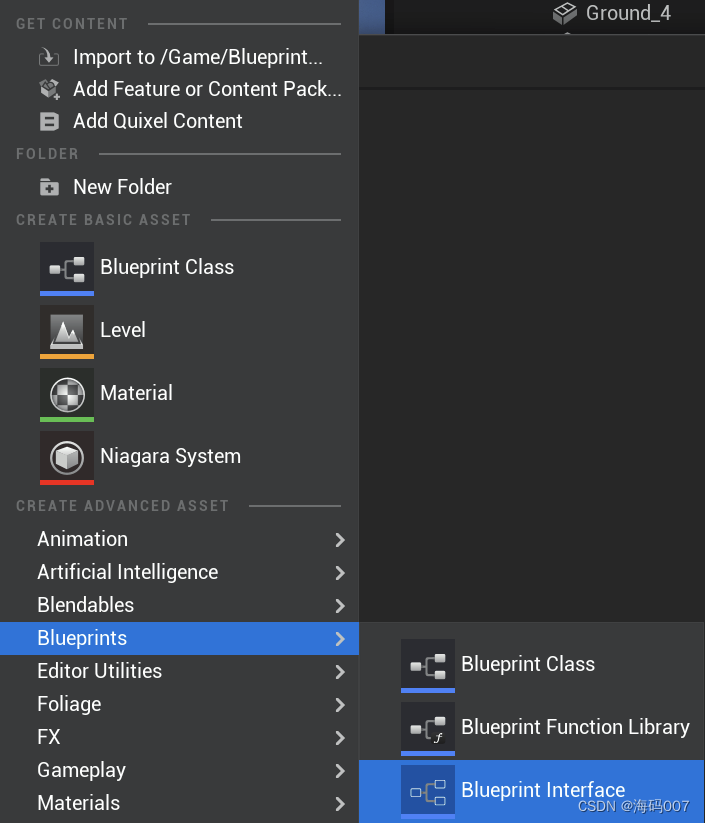The width and height of the screenshot is (705, 823).
Task: Expand the Foliage chevron arrow
Action: point(340,705)
